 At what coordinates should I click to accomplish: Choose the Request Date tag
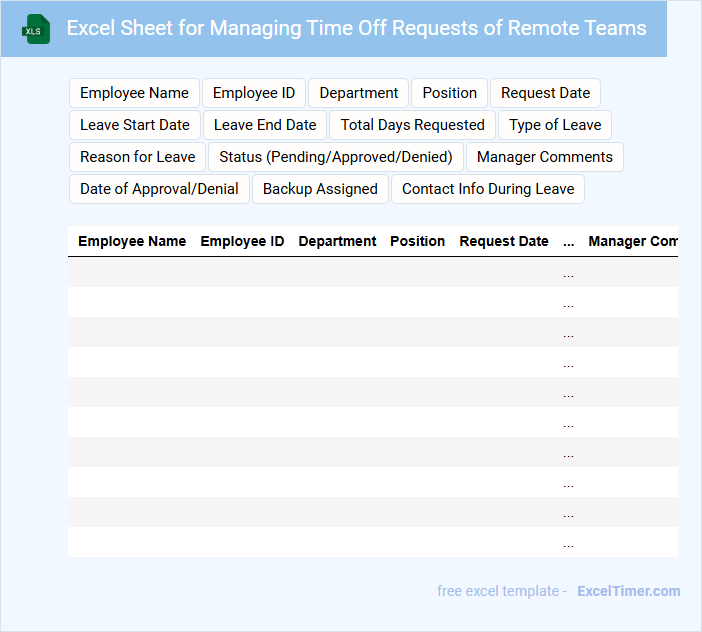(545, 93)
